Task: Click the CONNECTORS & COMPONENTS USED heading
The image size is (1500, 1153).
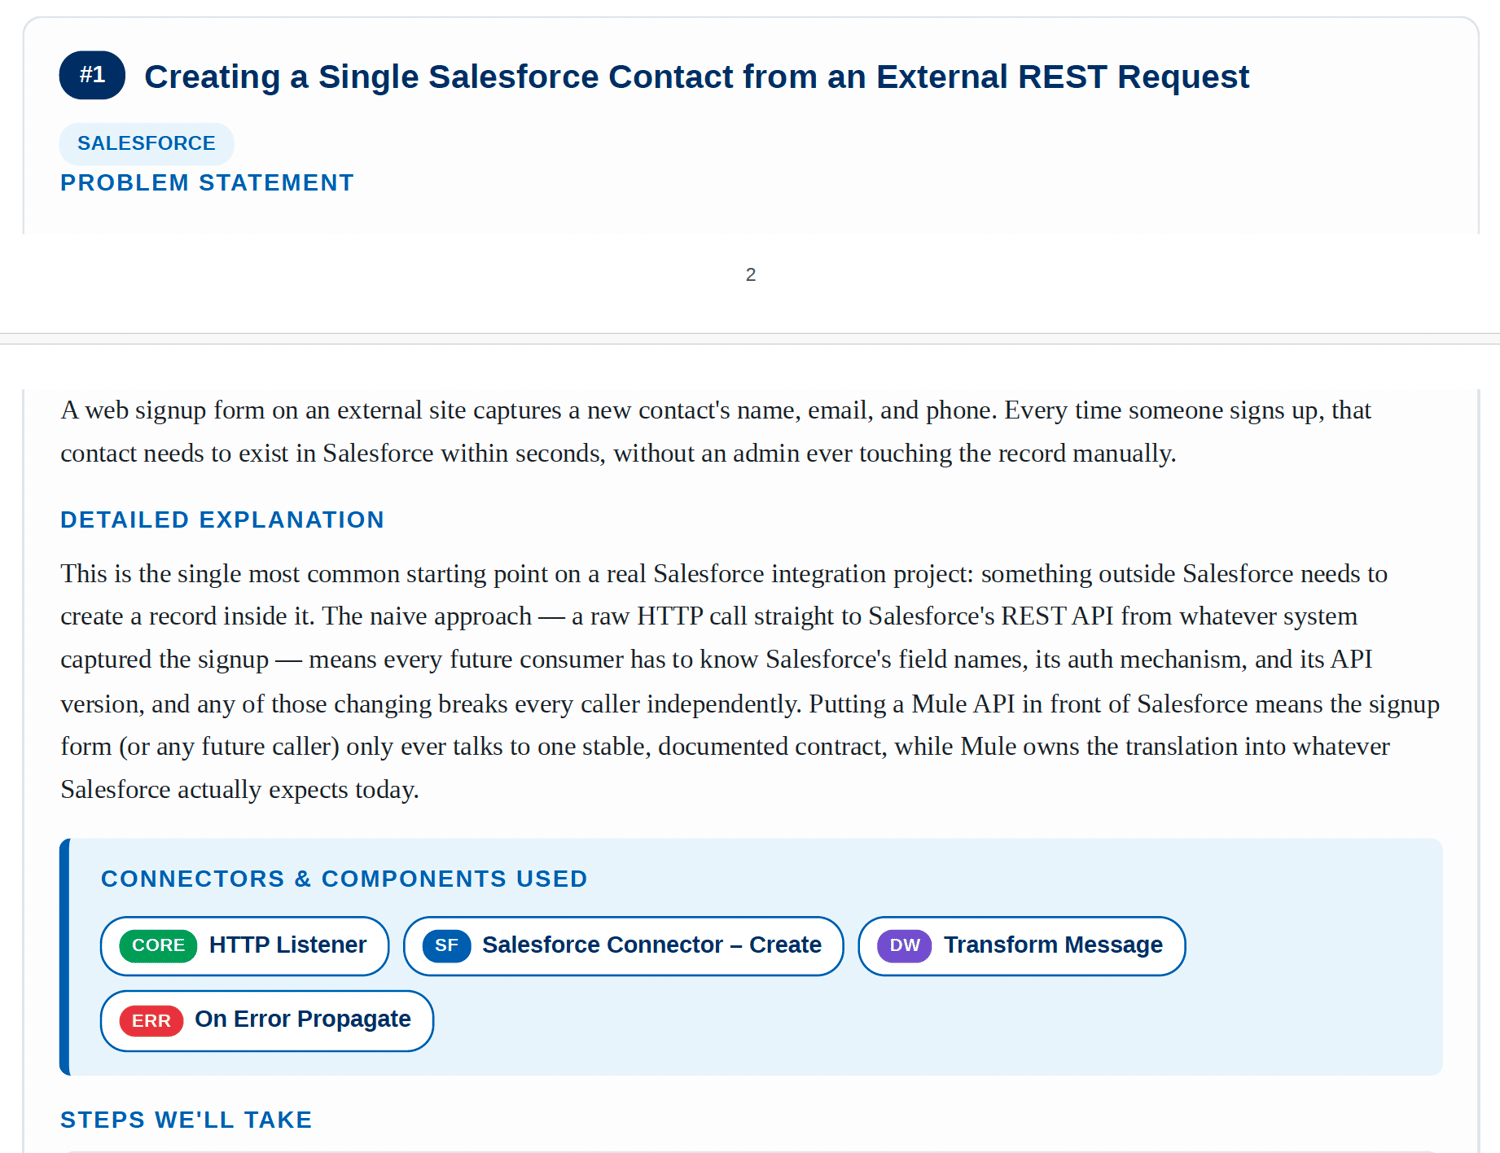Action: [x=344, y=879]
